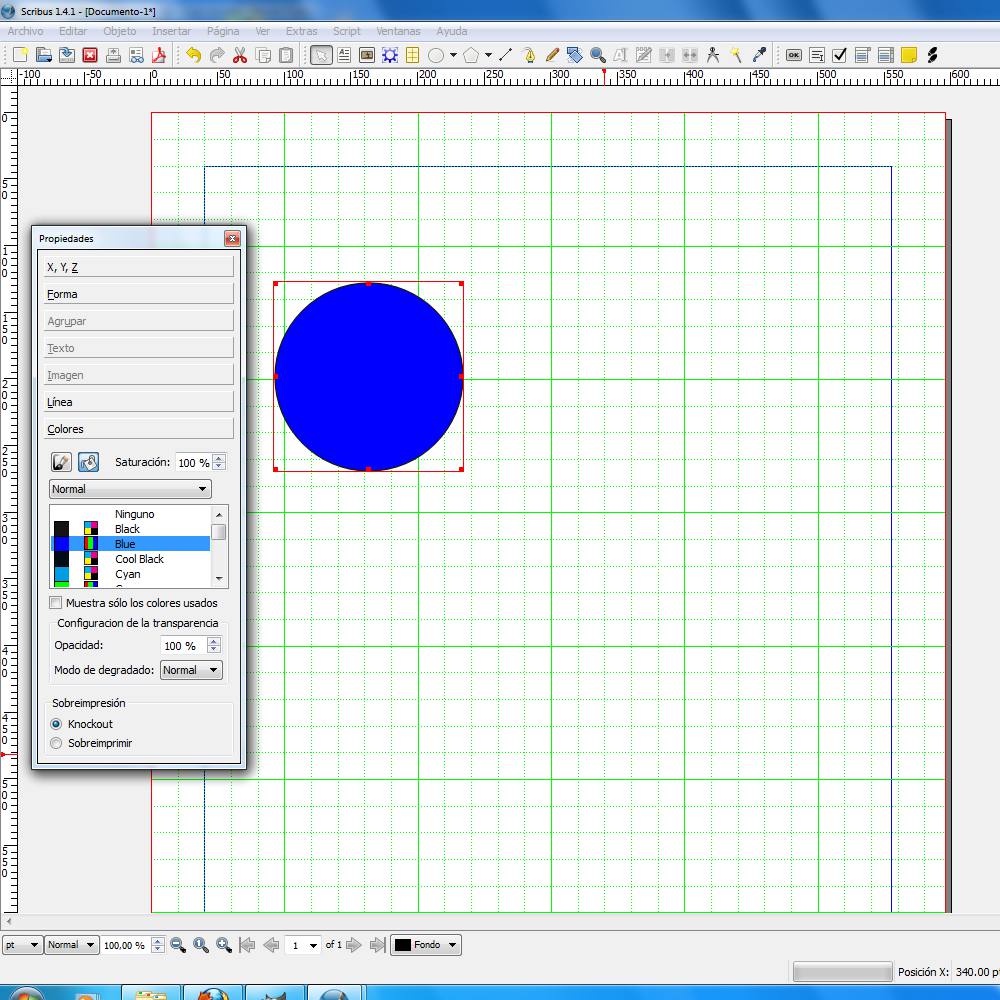Viewport: 1000px width, 1000px height.
Task: Click the Undo arrow icon
Action: (x=193, y=55)
